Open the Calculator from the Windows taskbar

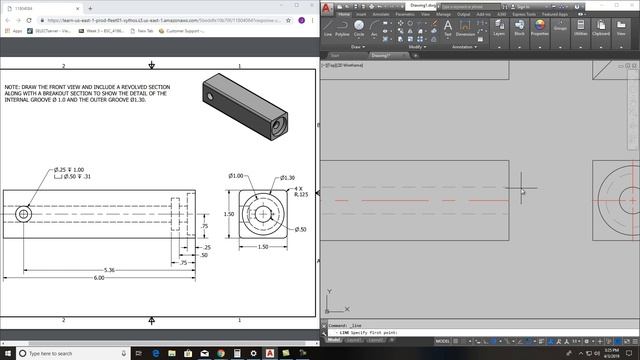(237, 353)
